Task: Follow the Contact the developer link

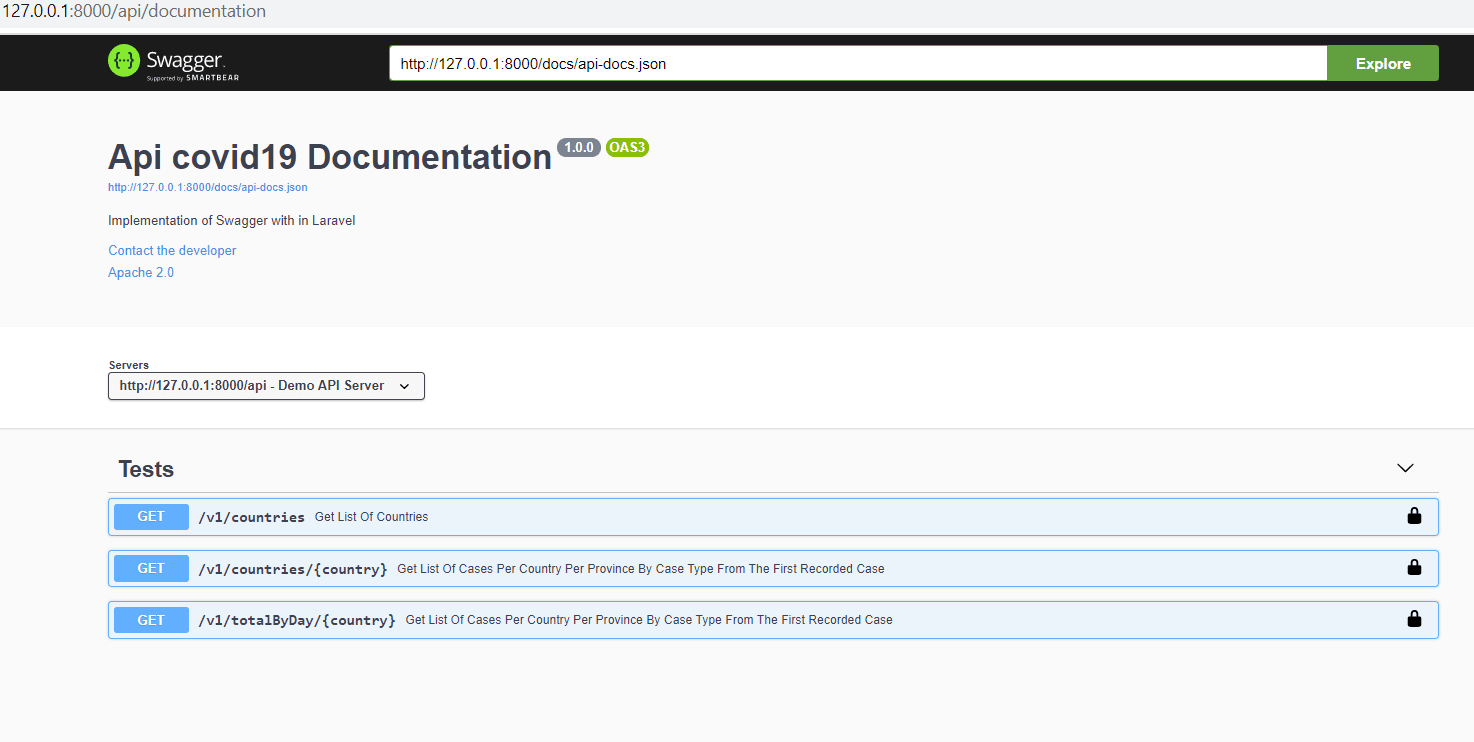Action: [x=172, y=250]
